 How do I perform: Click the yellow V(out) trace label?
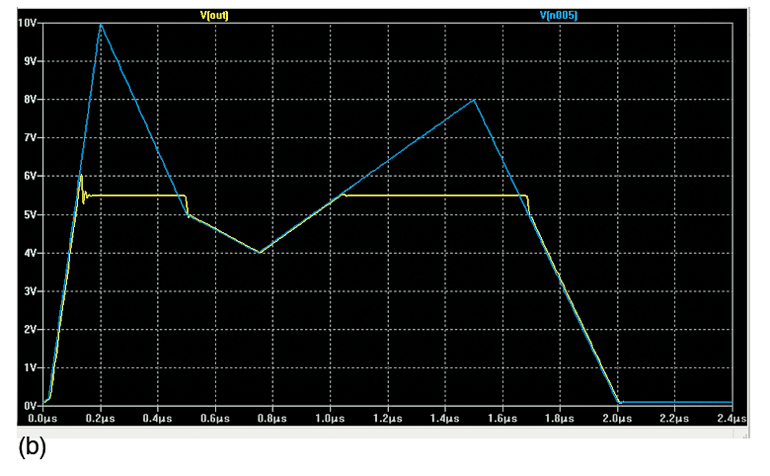(215, 14)
